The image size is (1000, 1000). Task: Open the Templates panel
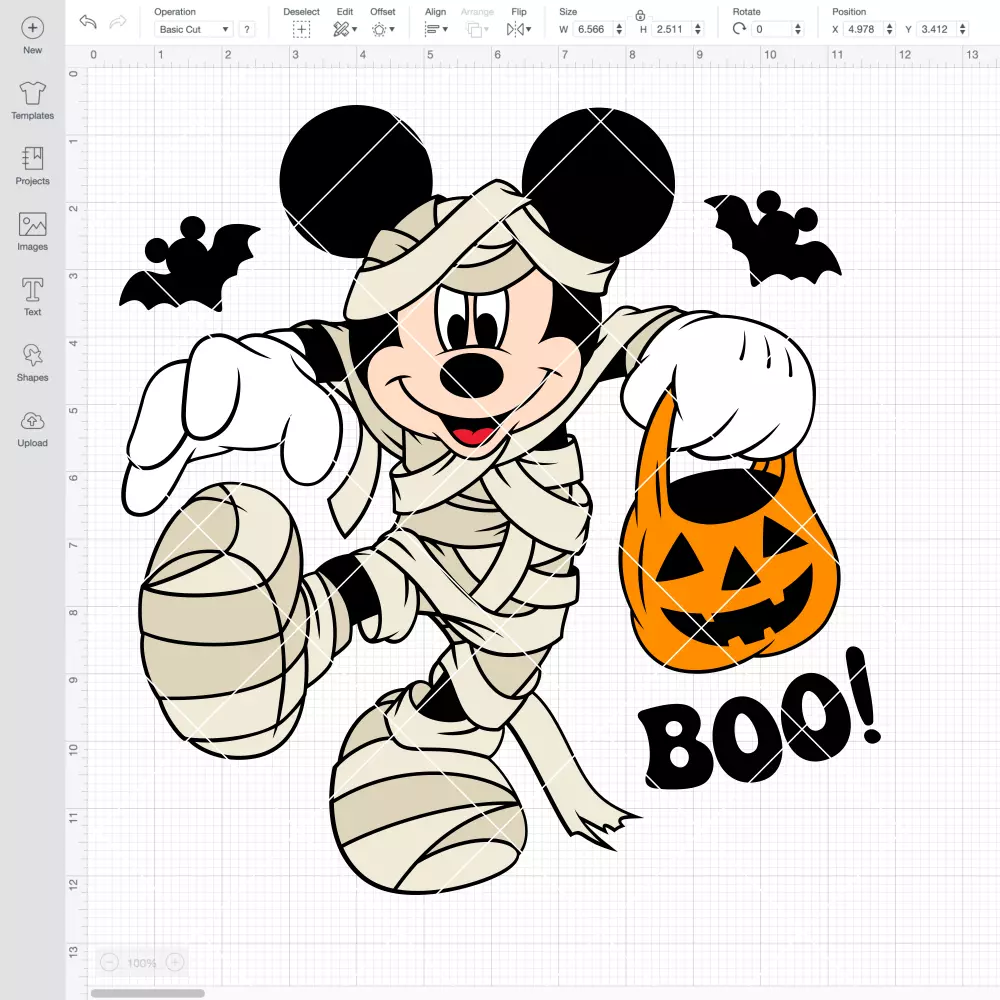pyautogui.click(x=33, y=101)
